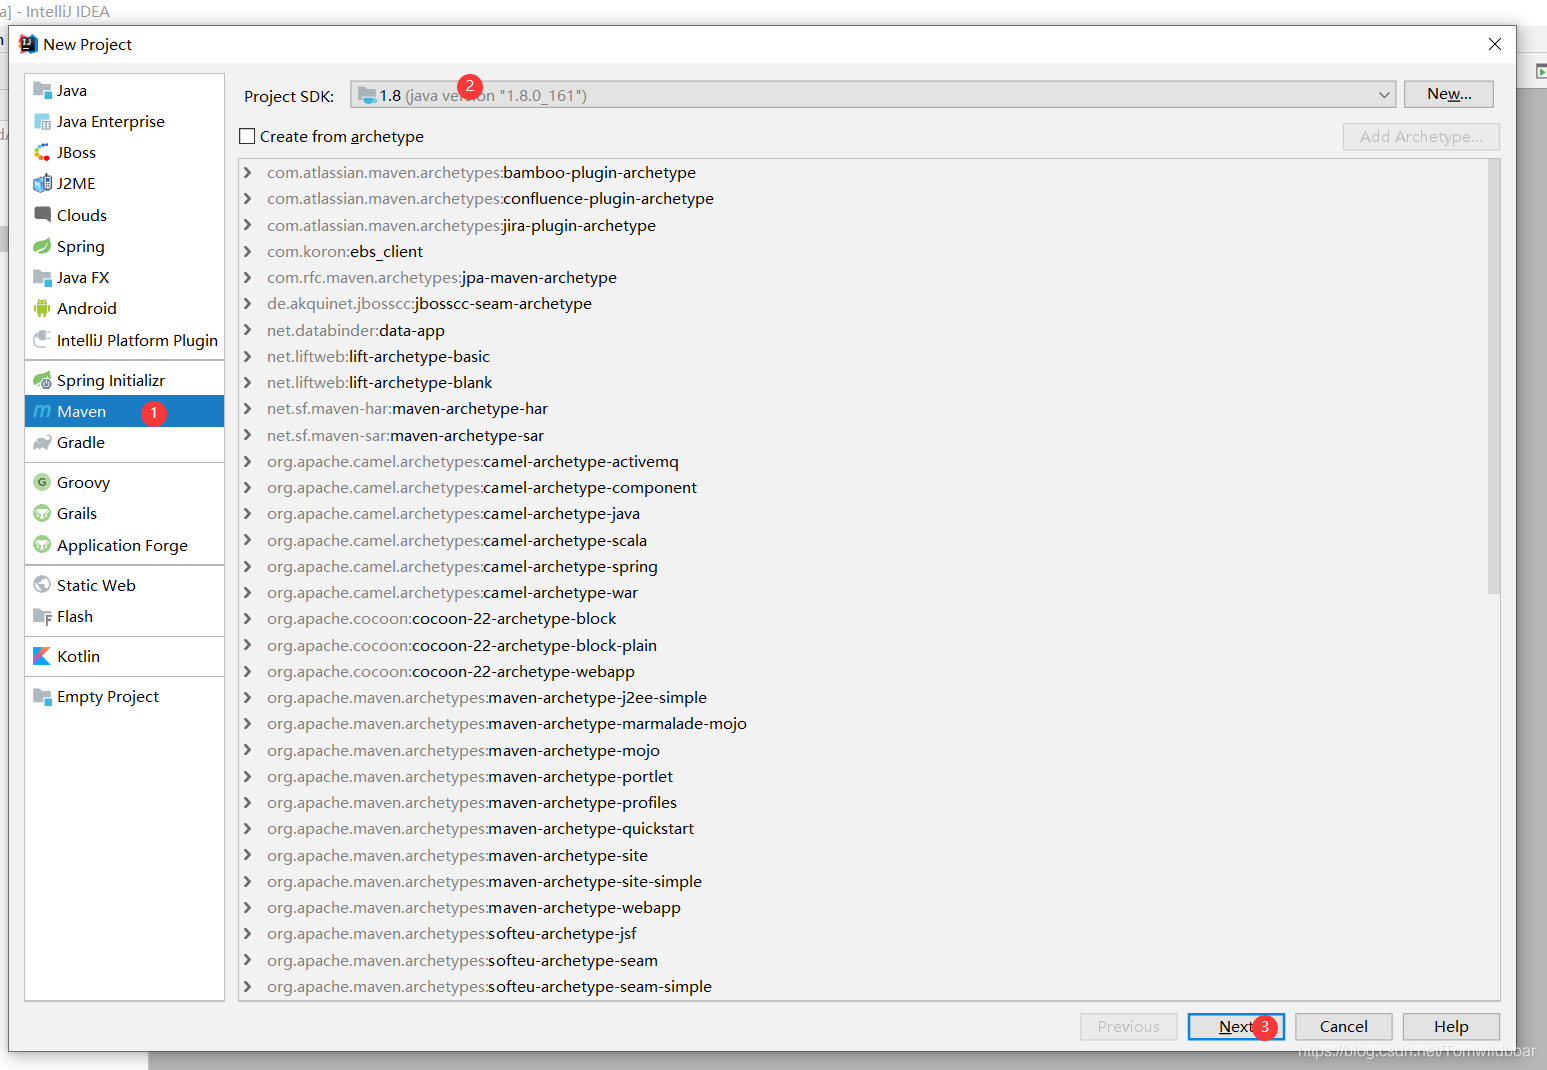Screen dimensions: 1547x1070
Task: Expand bamboo-plugin-archetype entry
Action: (x=247, y=173)
